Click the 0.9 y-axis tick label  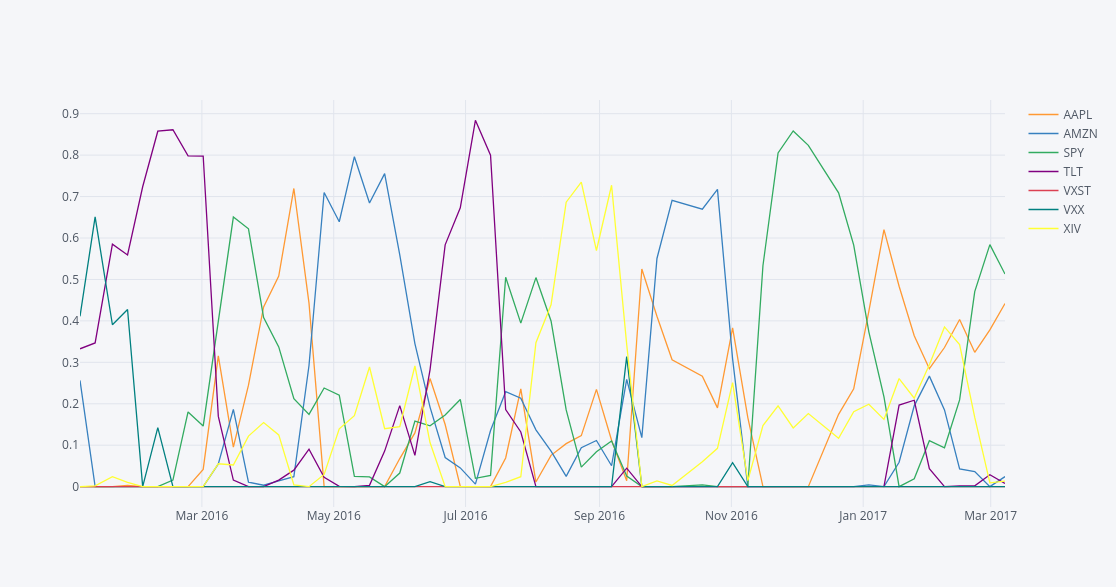click(70, 114)
